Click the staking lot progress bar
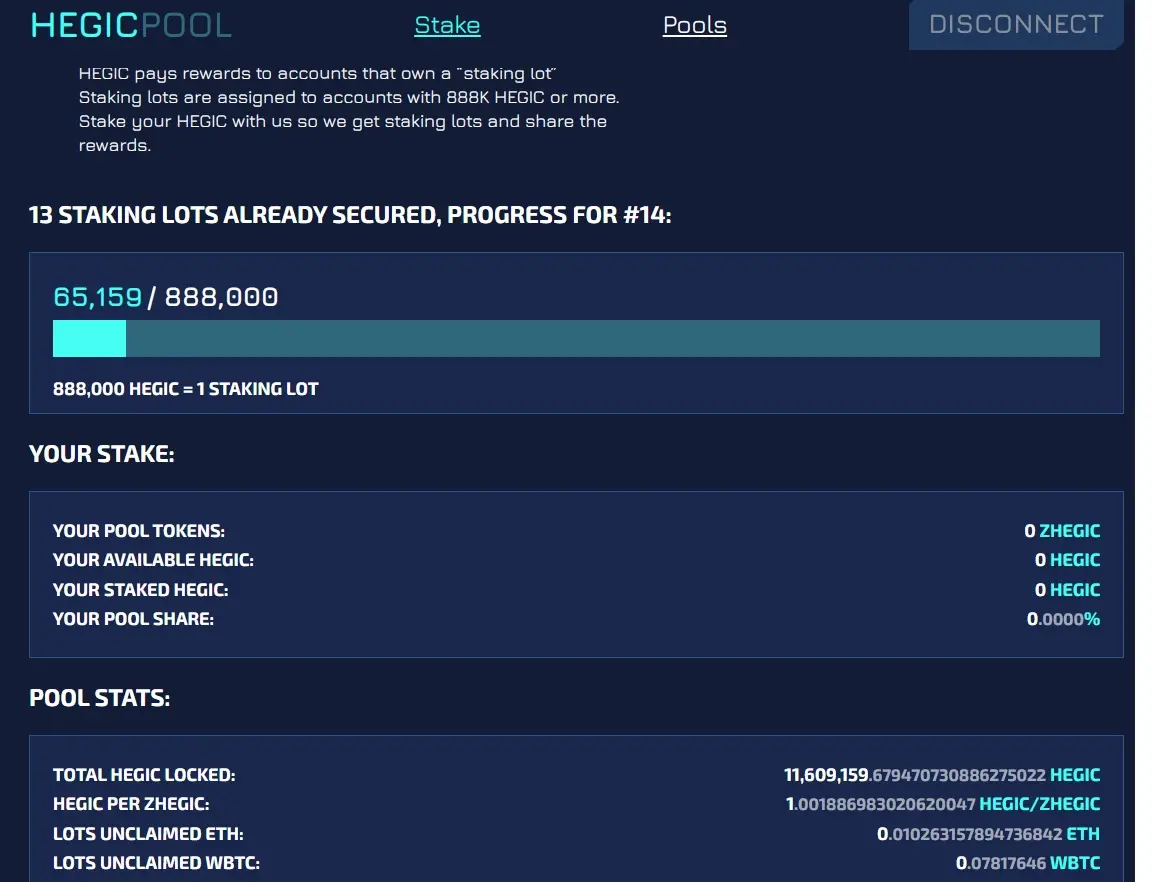The width and height of the screenshot is (1152, 882). click(x=576, y=338)
